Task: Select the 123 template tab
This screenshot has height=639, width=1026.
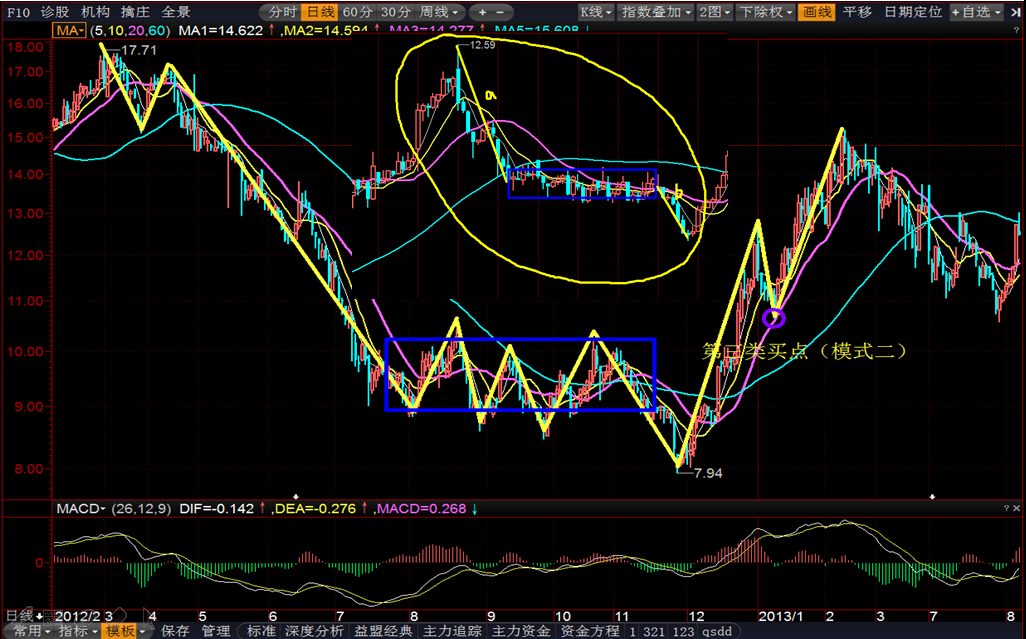Action: [683, 632]
